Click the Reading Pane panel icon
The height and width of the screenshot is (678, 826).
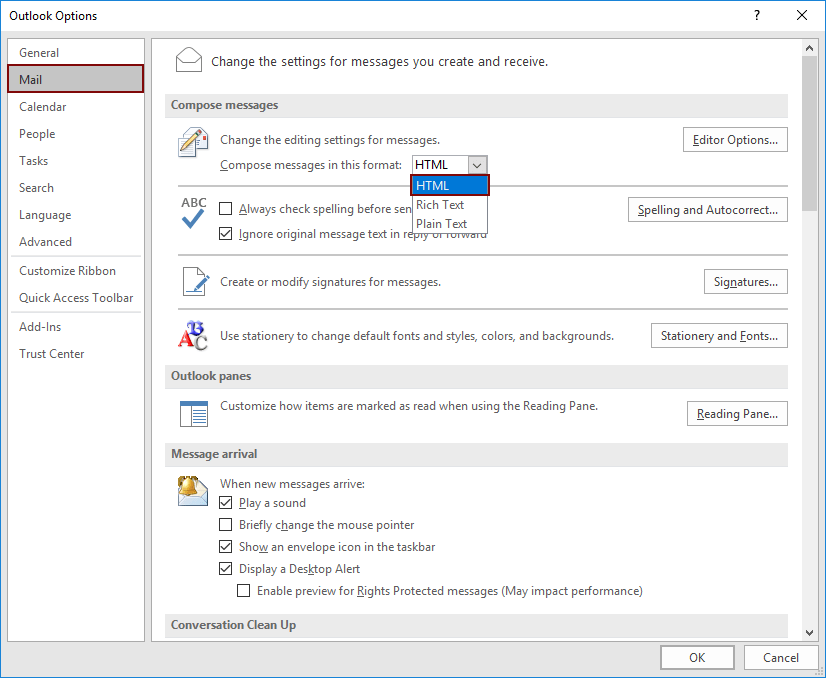192,413
